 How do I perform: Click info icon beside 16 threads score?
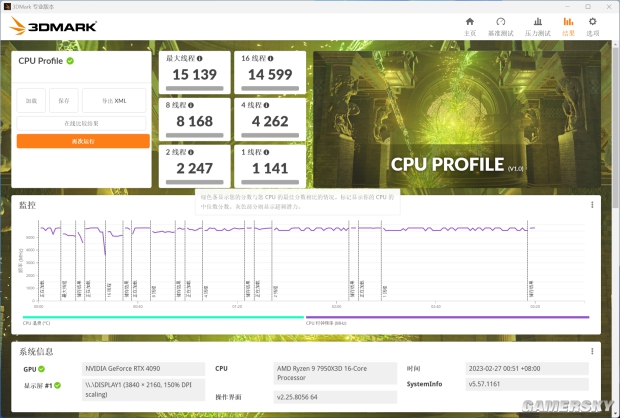click(x=270, y=59)
